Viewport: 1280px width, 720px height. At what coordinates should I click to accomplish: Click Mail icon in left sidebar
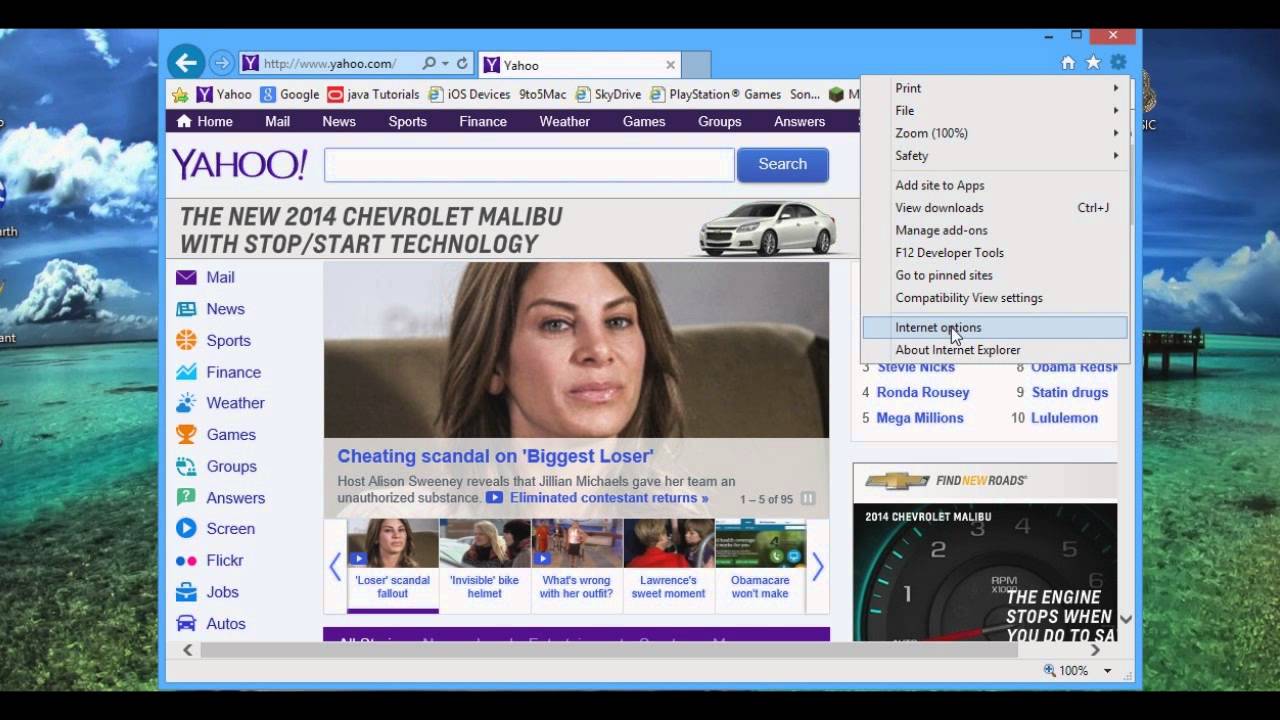[186, 277]
